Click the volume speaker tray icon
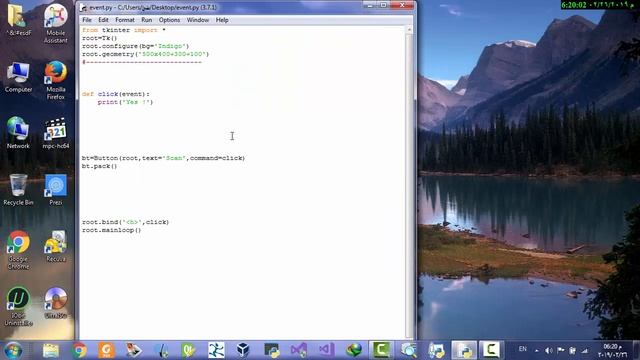Viewport: 640px width, 360px height. click(549, 350)
